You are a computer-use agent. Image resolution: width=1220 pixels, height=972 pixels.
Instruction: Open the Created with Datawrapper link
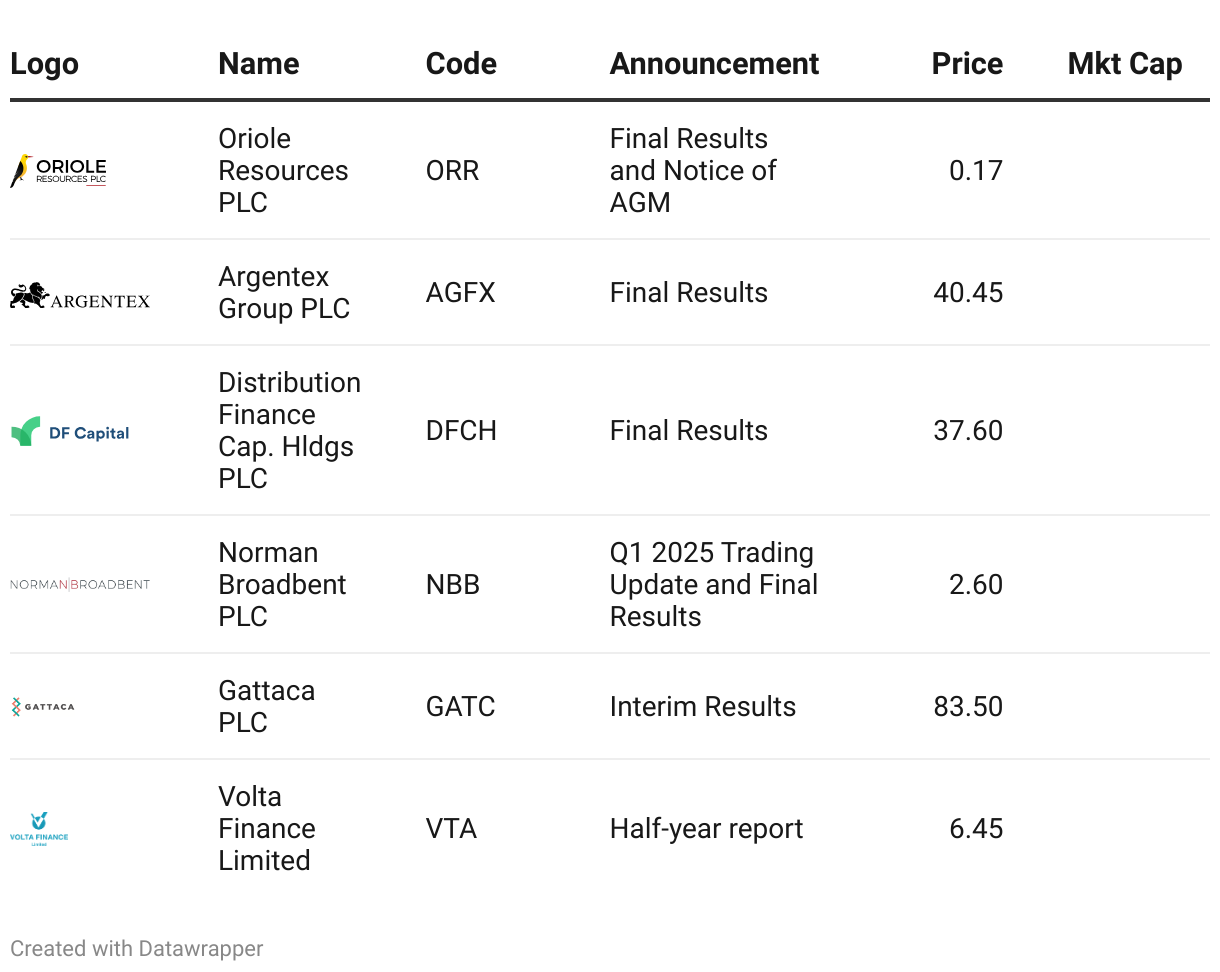pyautogui.click(x=137, y=949)
